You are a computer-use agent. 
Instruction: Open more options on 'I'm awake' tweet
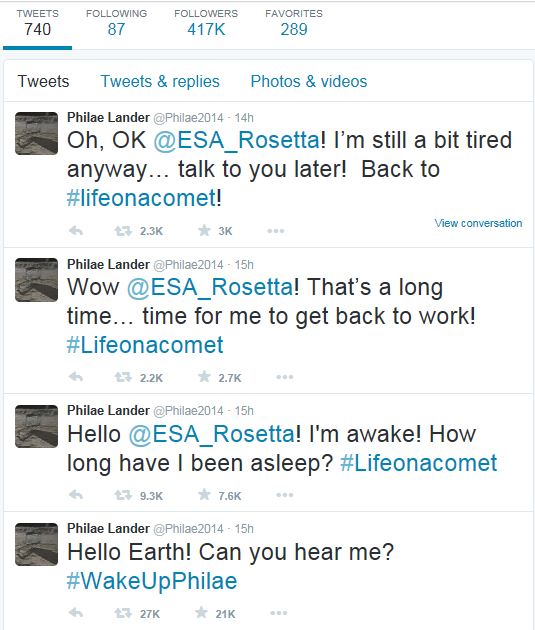285,495
